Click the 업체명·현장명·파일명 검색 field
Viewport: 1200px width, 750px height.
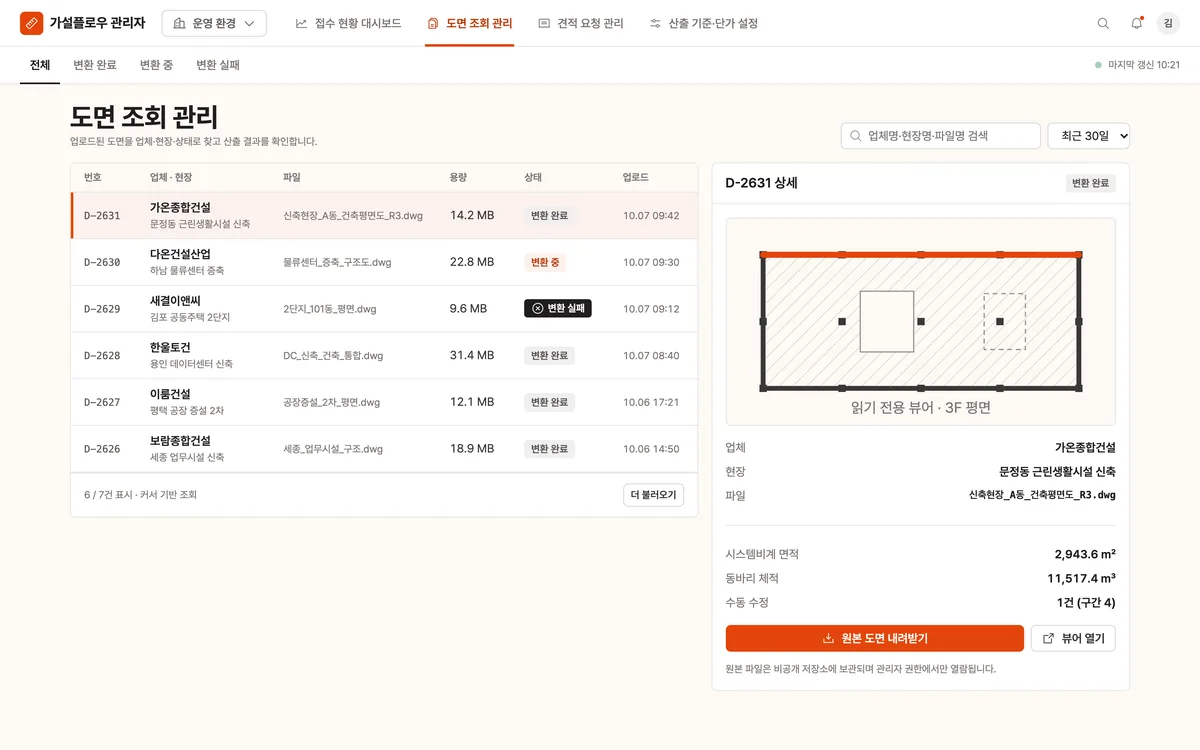tap(940, 136)
